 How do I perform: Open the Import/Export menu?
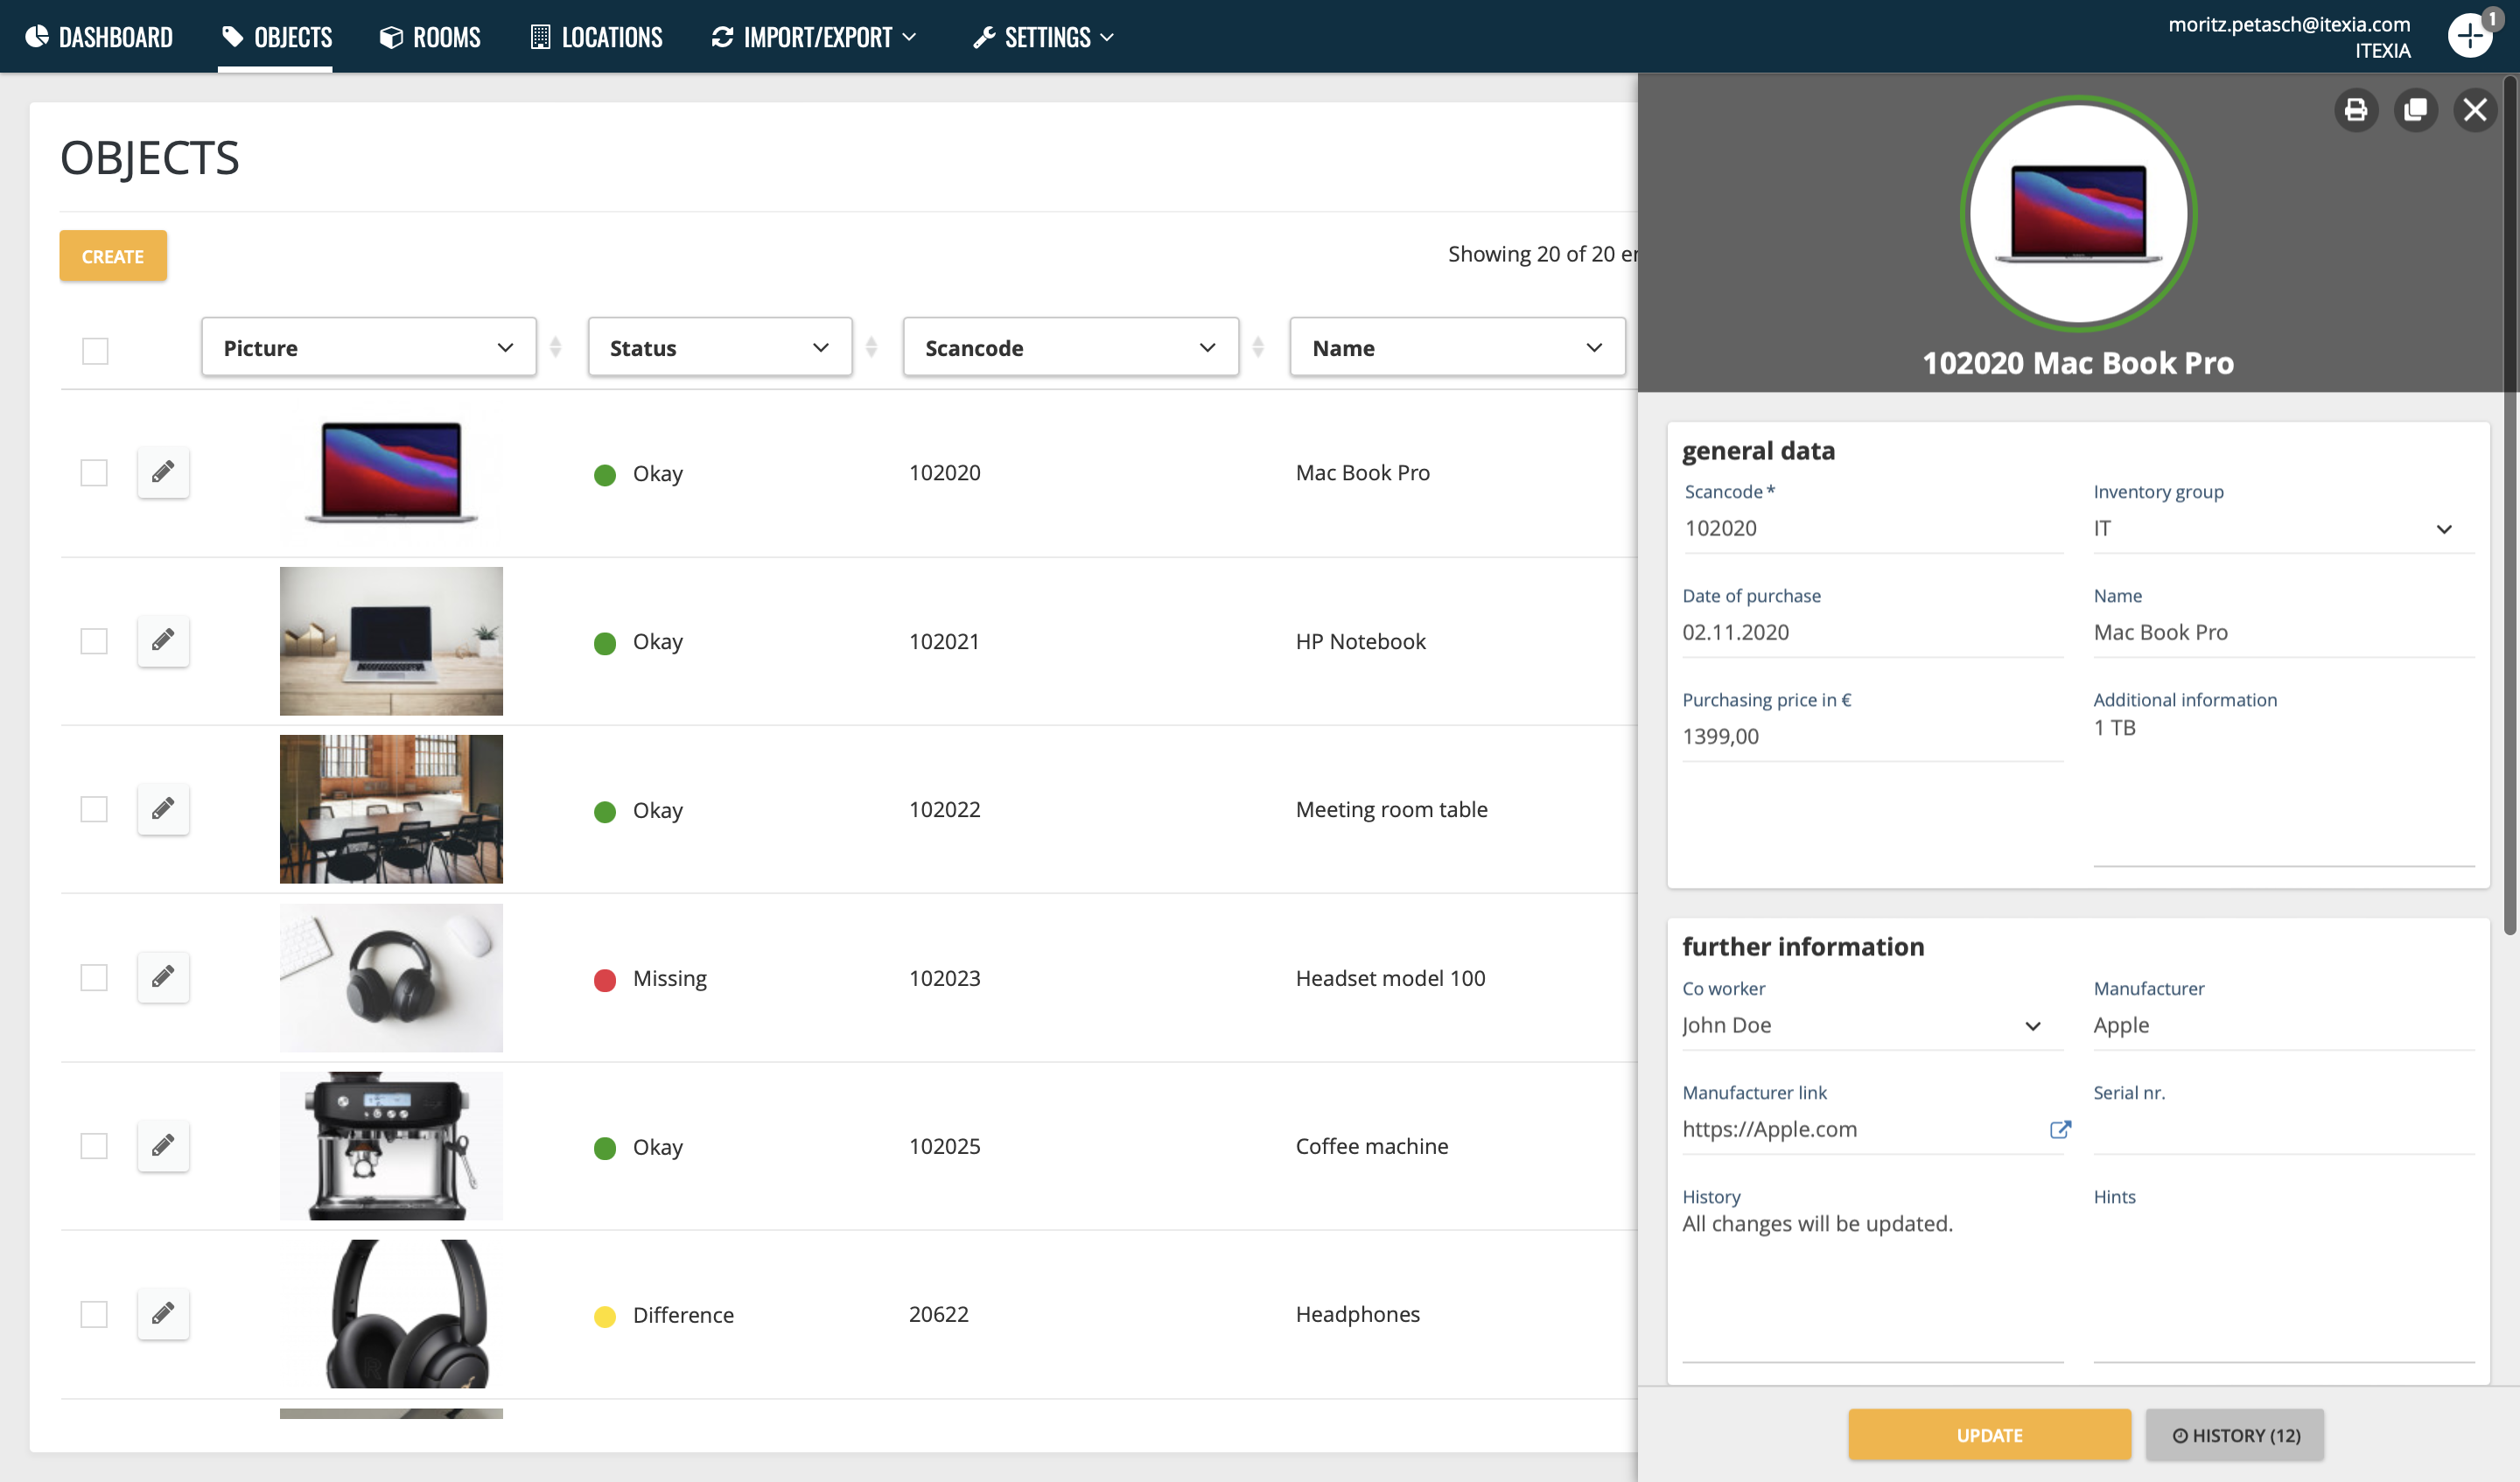coord(813,37)
